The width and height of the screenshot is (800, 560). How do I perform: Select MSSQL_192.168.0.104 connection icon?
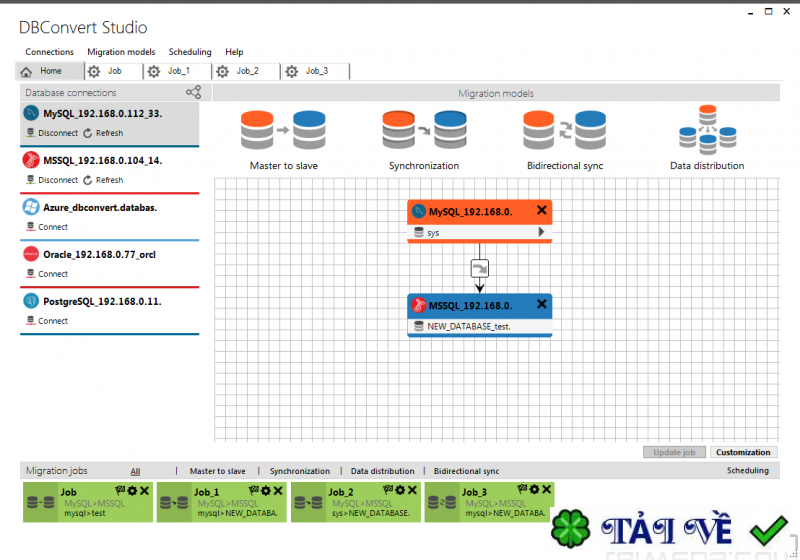click(x=31, y=160)
